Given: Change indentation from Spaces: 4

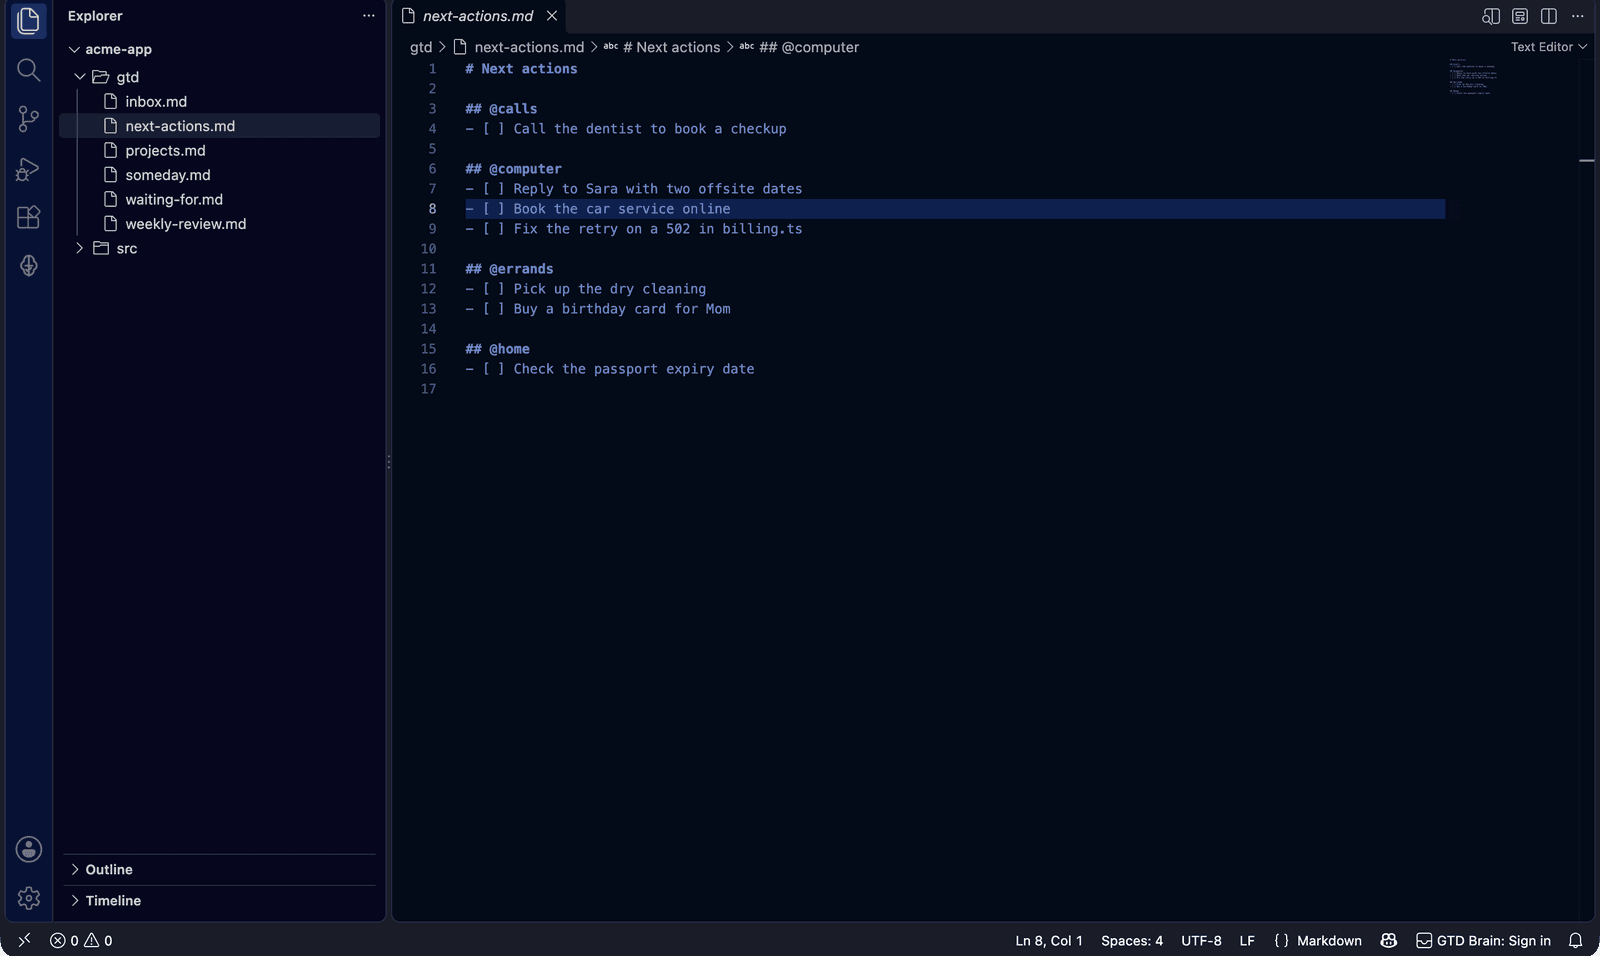Looking at the screenshot, I should pos(1132,940).
